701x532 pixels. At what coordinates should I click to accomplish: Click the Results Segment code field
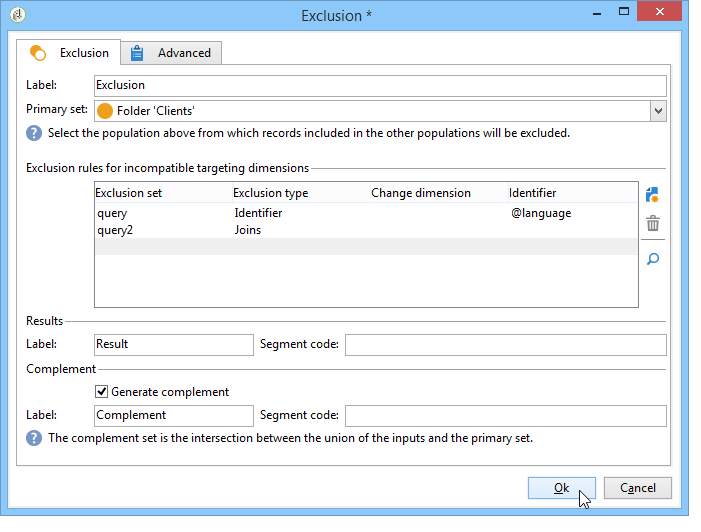point(506,345)
